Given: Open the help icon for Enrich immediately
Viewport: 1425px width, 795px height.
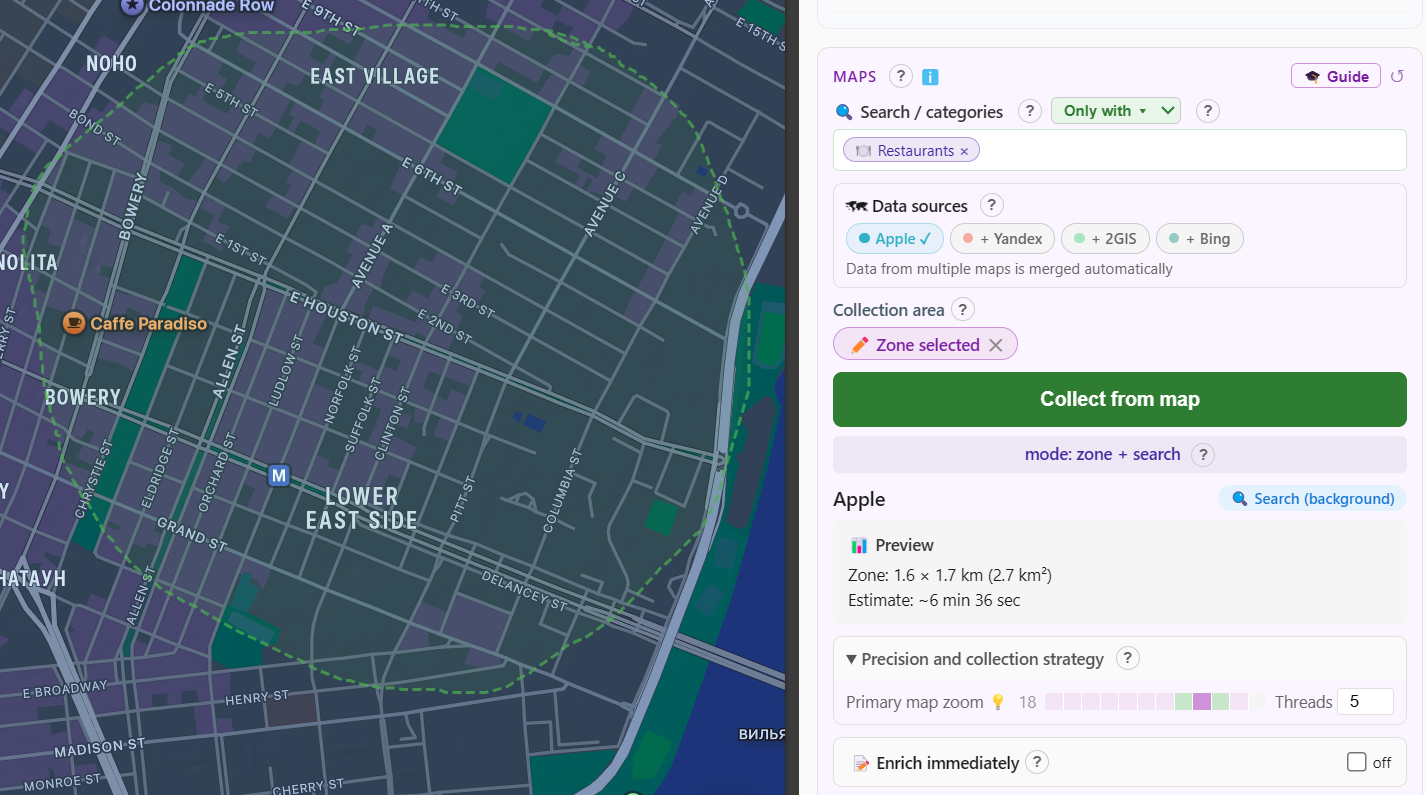Looking at the screenshot, I should pos(1037,762).
